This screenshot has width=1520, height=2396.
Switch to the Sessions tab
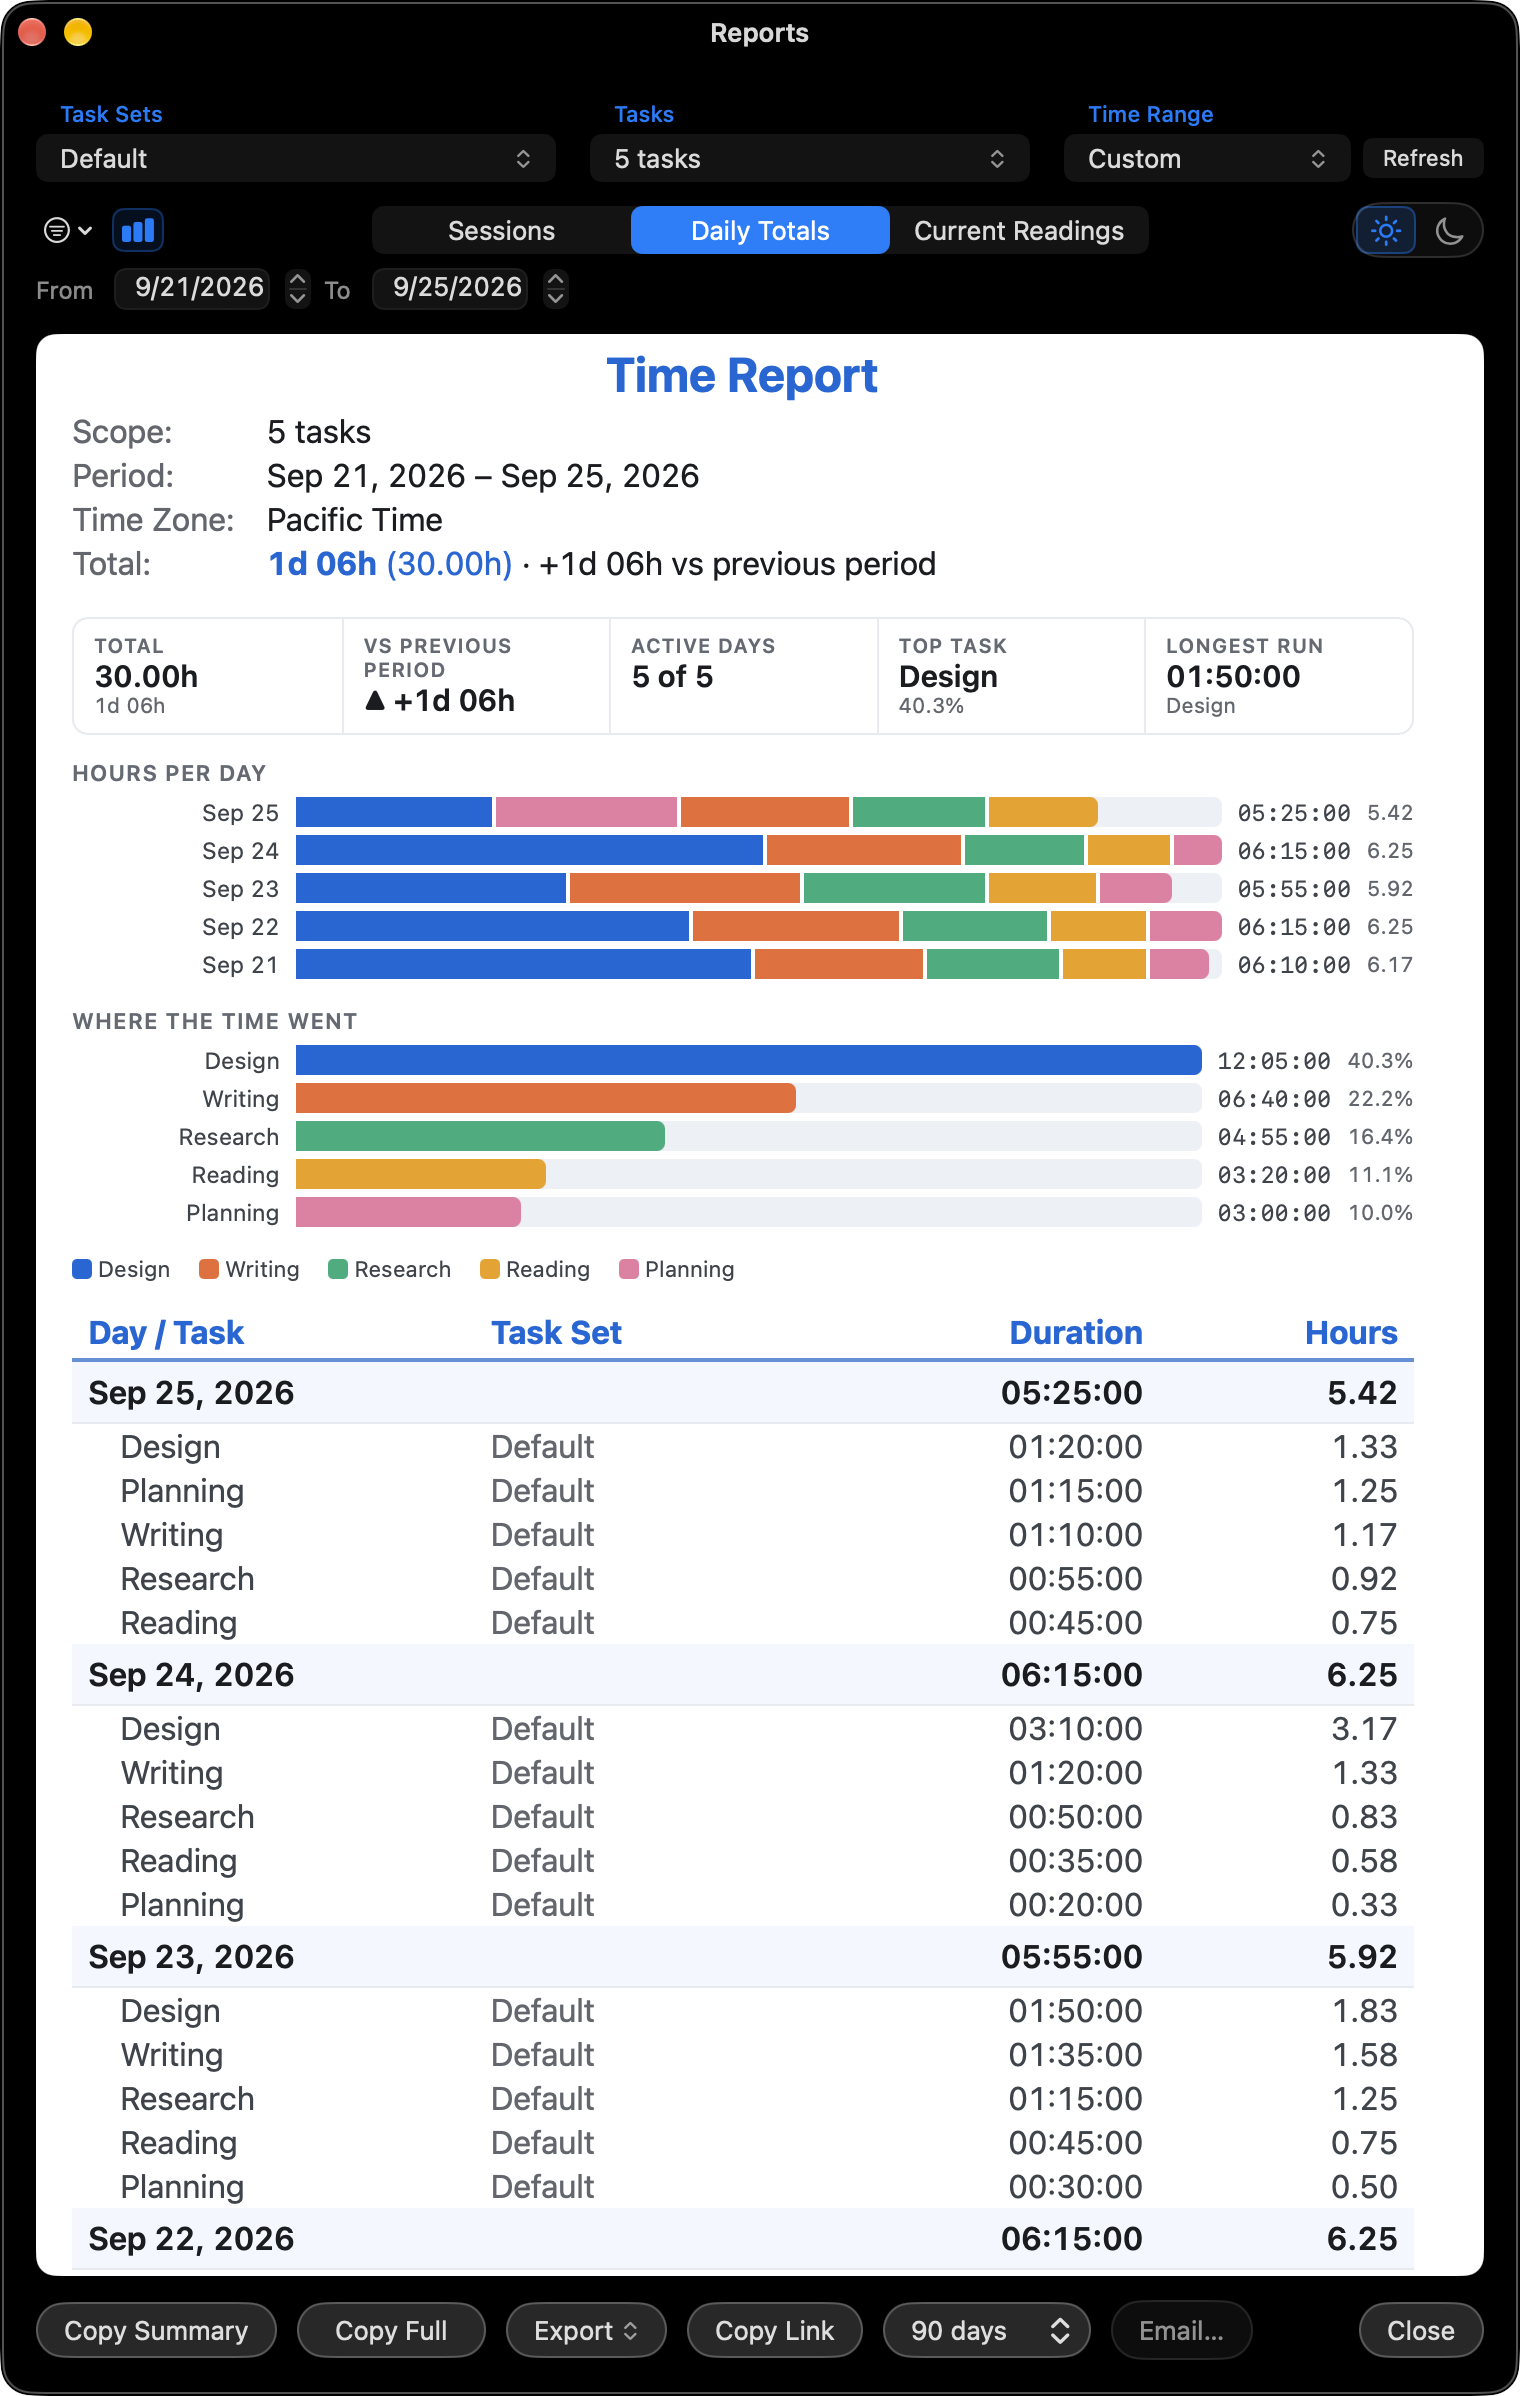click(x=501, y=231)
